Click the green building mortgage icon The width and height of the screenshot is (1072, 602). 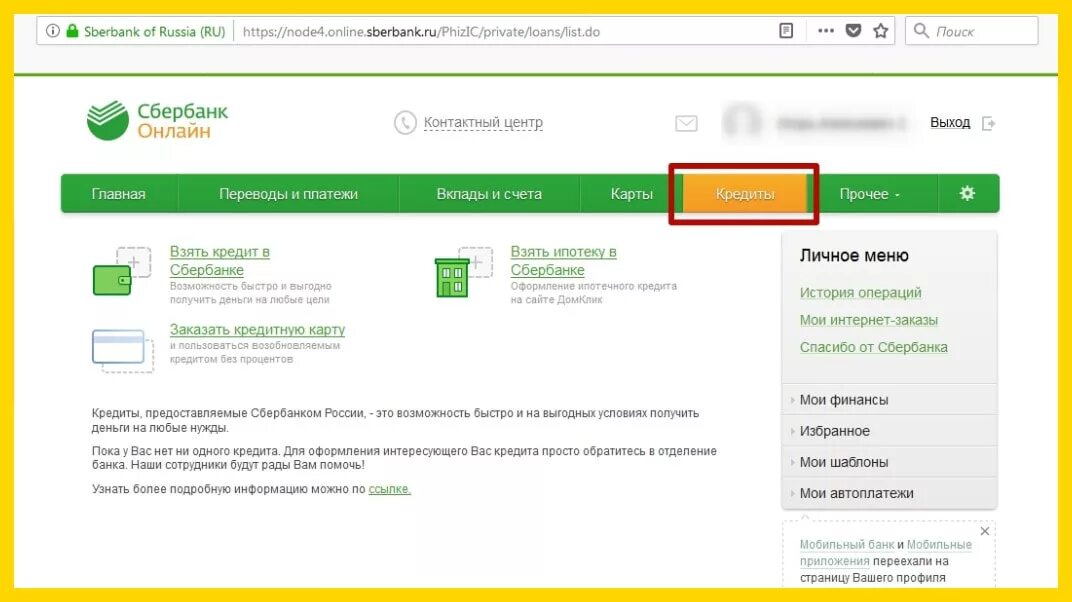pos(463,272)
